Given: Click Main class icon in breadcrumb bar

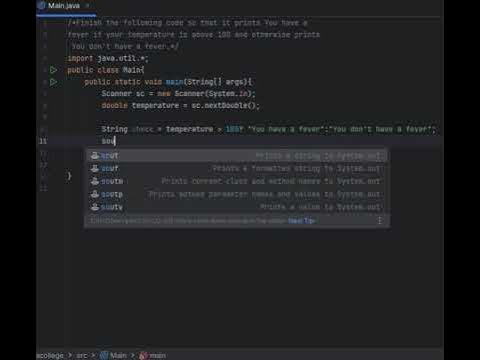Looking at the screenshot, I should coord(104,356).
